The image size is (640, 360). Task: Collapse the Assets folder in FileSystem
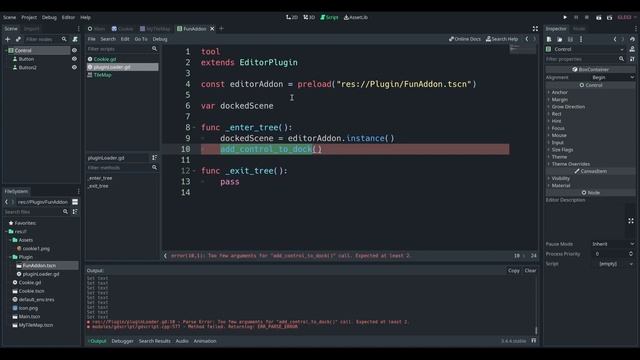point(11,240)
